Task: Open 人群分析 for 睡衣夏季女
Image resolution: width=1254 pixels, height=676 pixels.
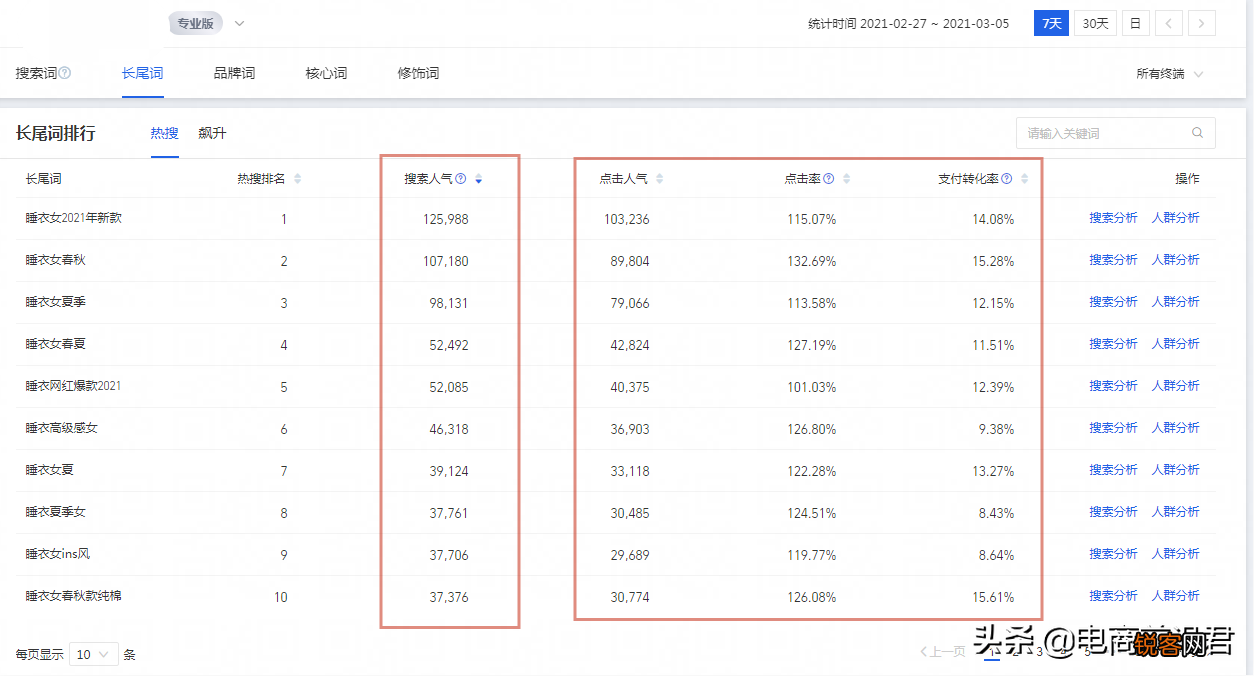Action: click(x=1175, y=512)
